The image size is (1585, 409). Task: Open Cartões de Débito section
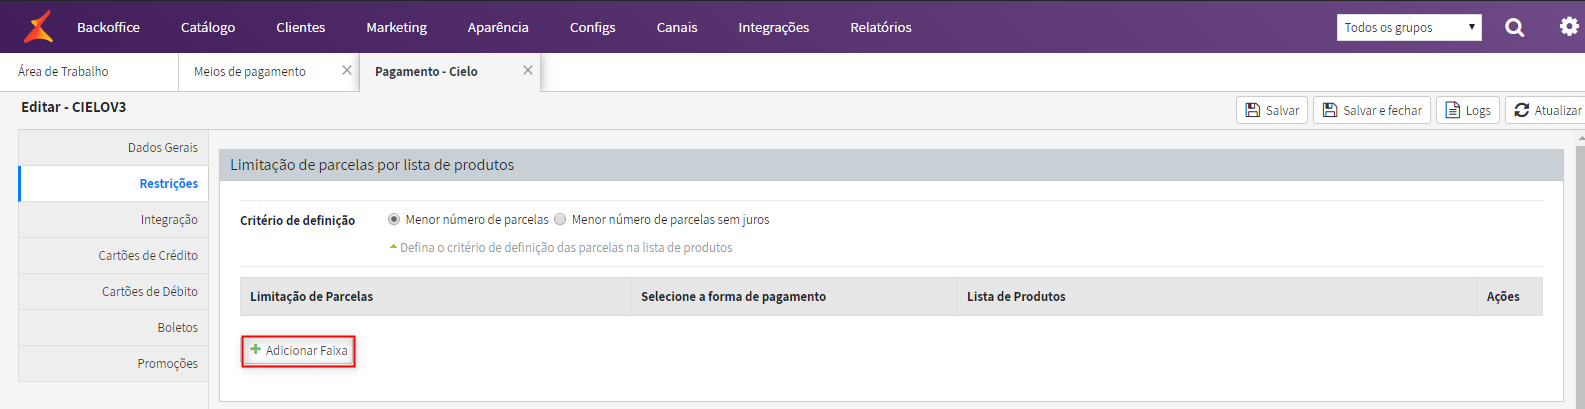pos(114,291)
